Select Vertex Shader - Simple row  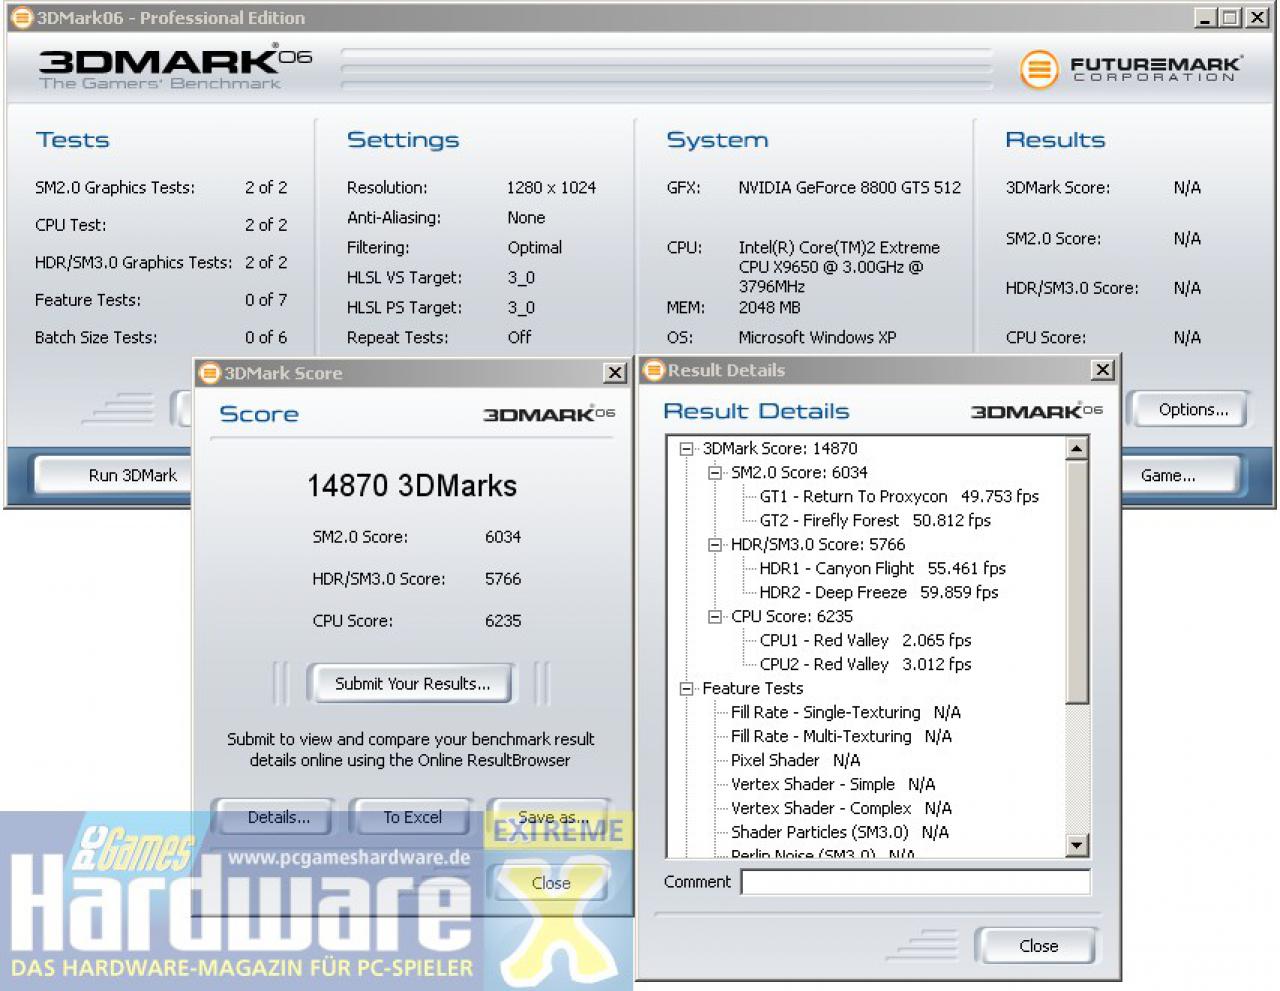tap(833, 785)
